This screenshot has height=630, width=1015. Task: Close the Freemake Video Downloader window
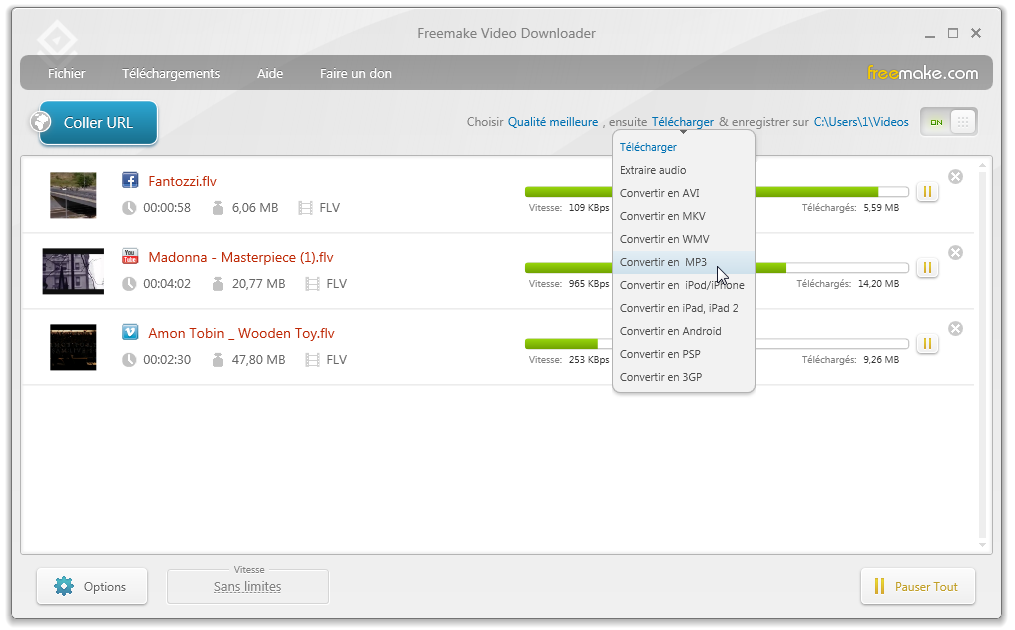pyautogui.click(x=976, y=33)
